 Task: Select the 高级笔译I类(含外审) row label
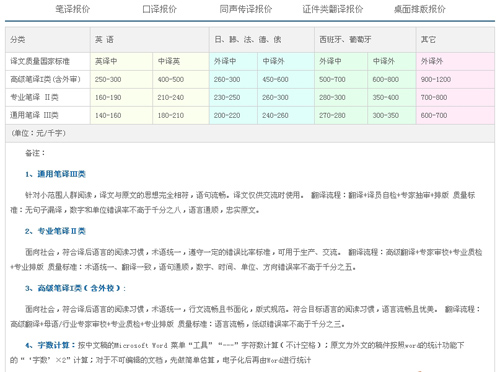pyautogui.click(x=48, y=79)
